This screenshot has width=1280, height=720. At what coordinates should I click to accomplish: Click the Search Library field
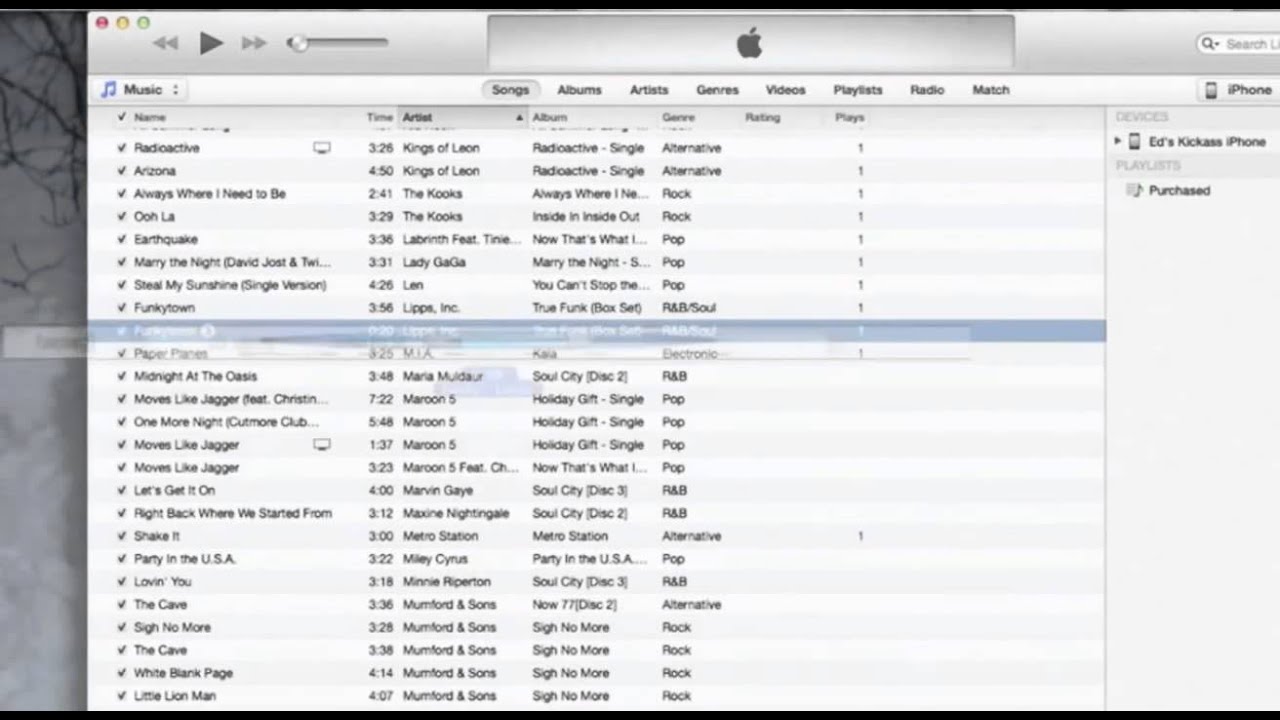[x=1238, y=43]
